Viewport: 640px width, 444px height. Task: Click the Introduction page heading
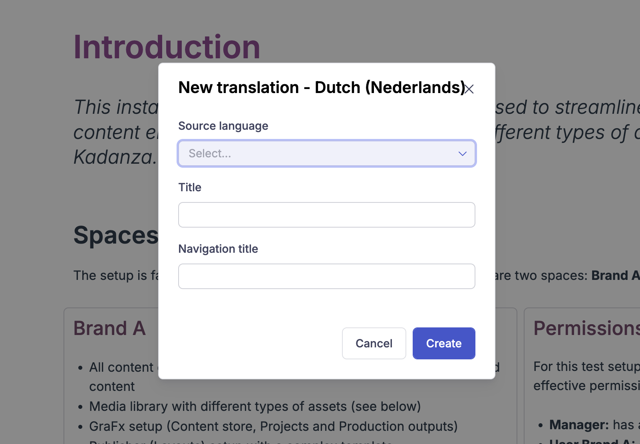(x=167, y=47)
